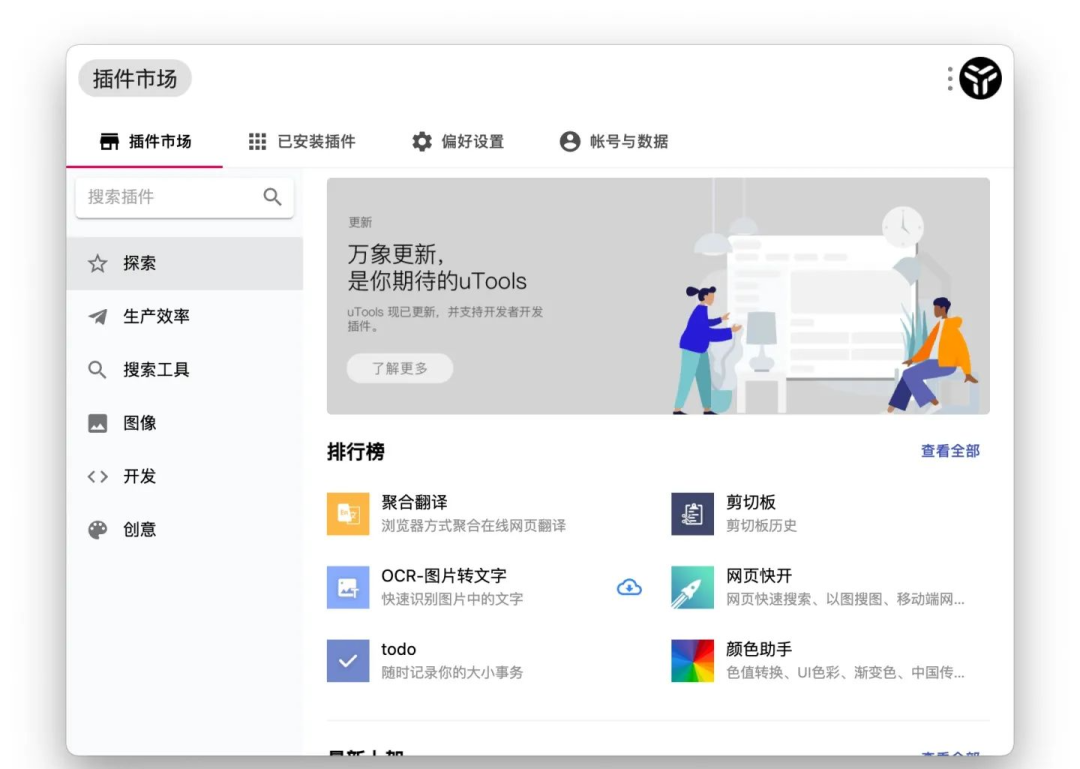
Task: Select the 探索 star icon in sidebar
Action: (x=96, y=263)
